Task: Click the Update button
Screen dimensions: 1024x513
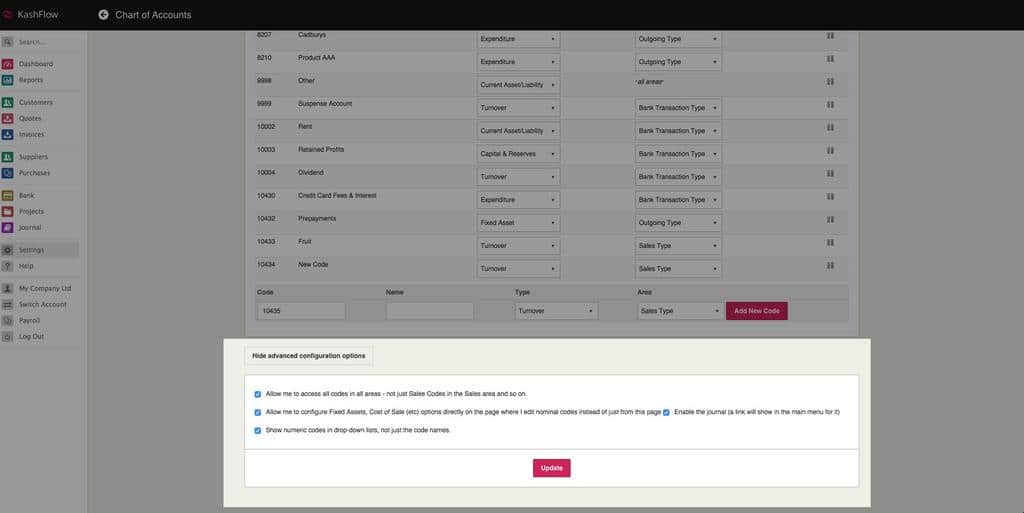Action: (x=551, y=468)
